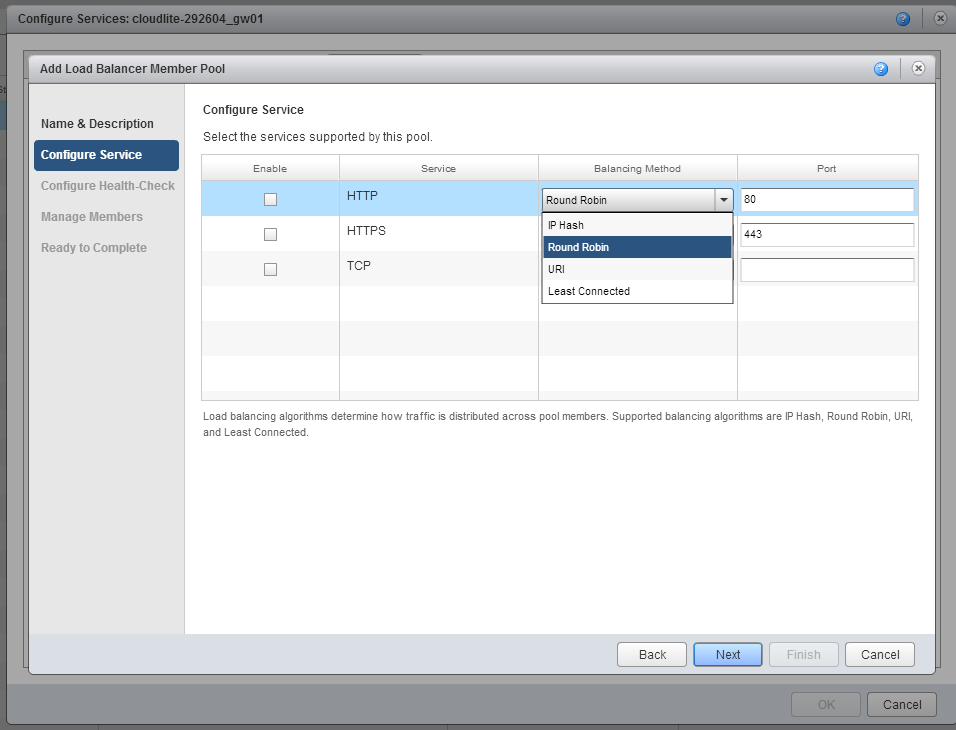Open help for Configure Services window

(902, 18)
